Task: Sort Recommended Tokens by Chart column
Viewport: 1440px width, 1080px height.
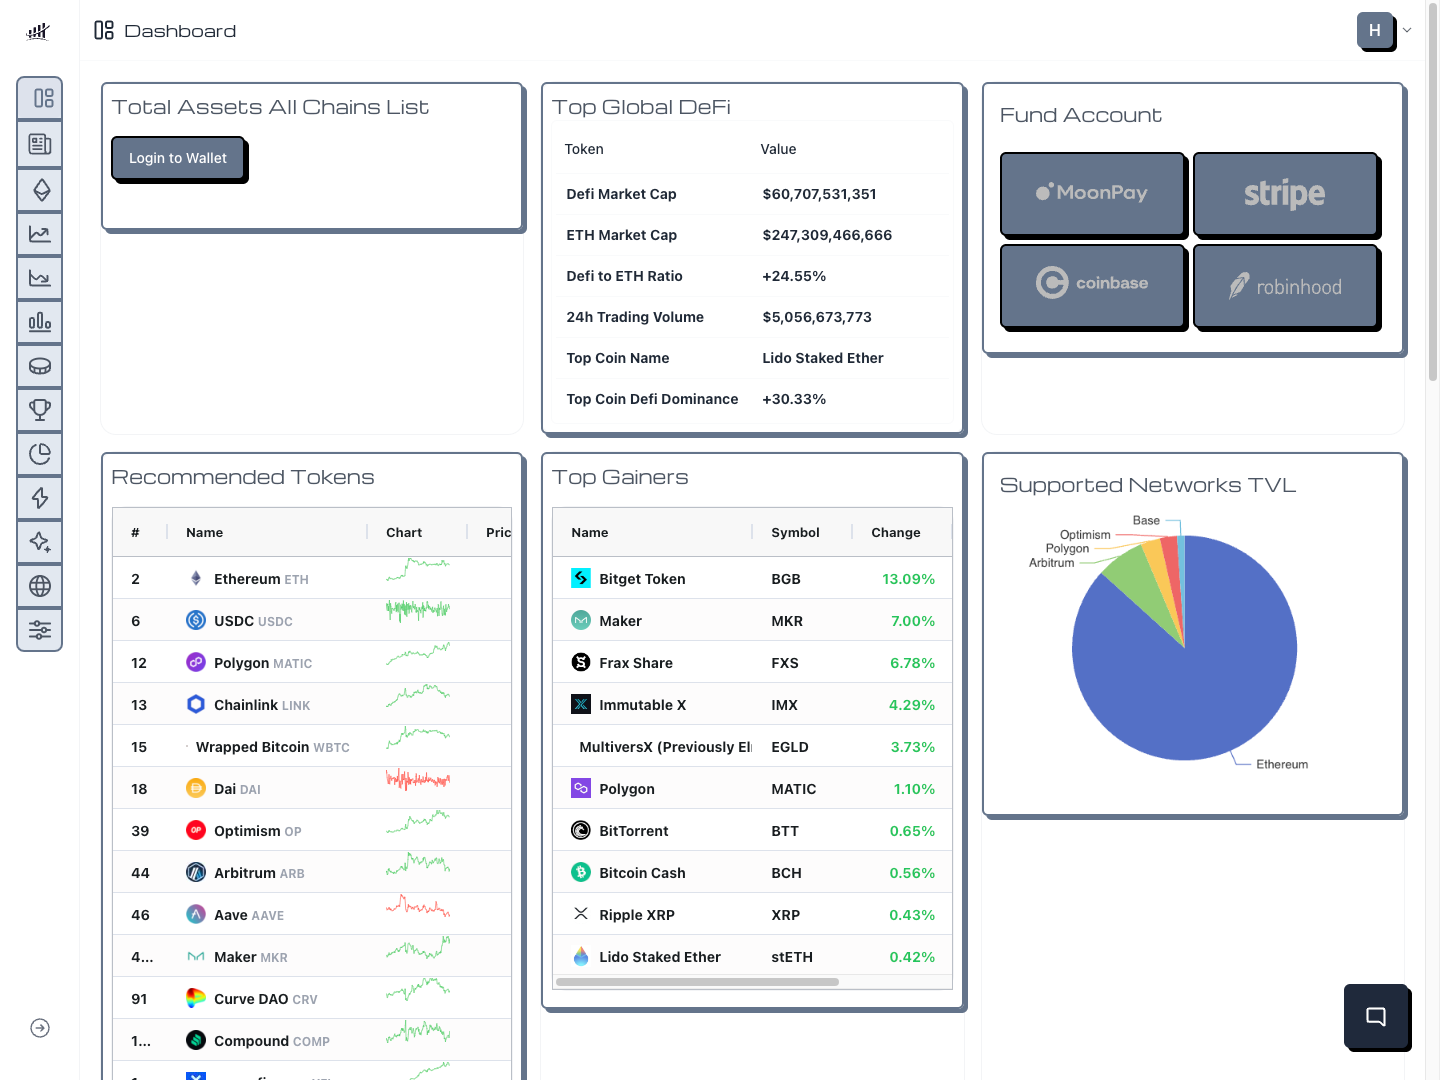Action: point(417,532)
